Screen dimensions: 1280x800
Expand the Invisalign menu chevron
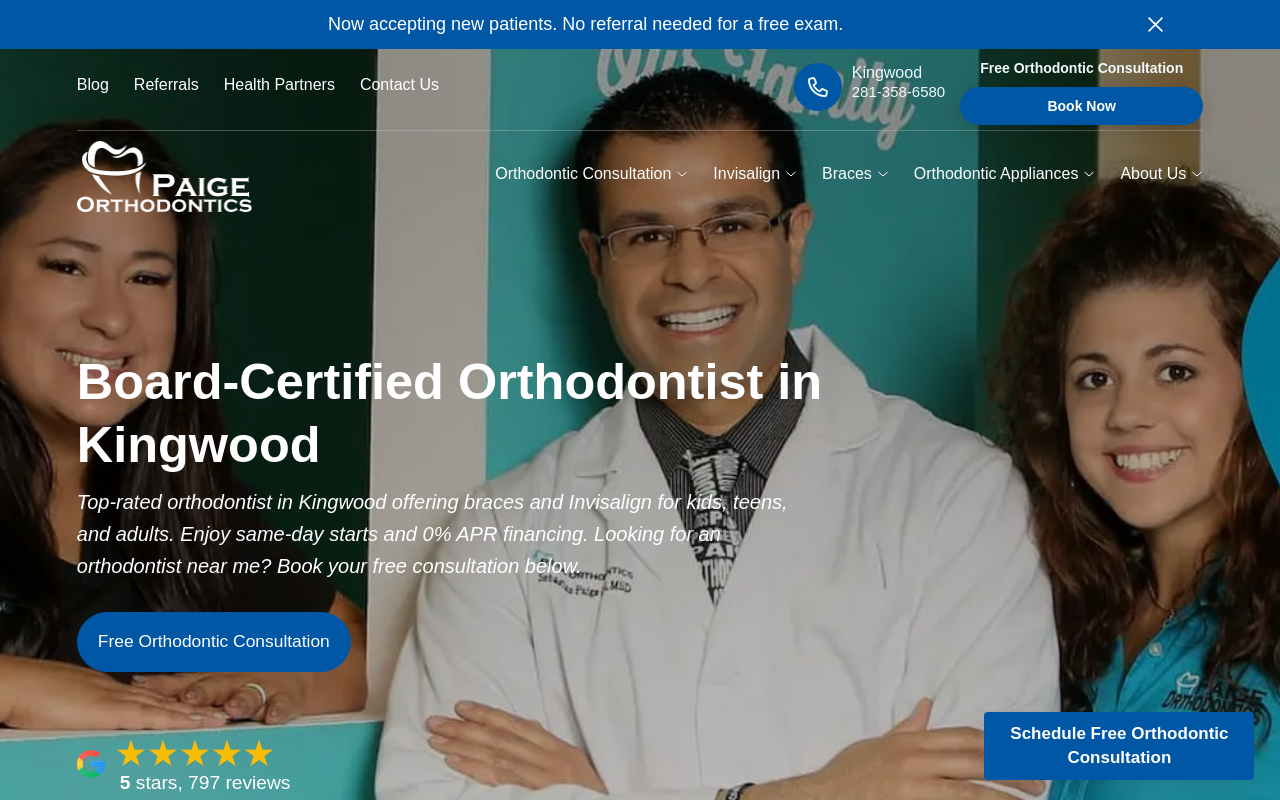pos(791,174)
